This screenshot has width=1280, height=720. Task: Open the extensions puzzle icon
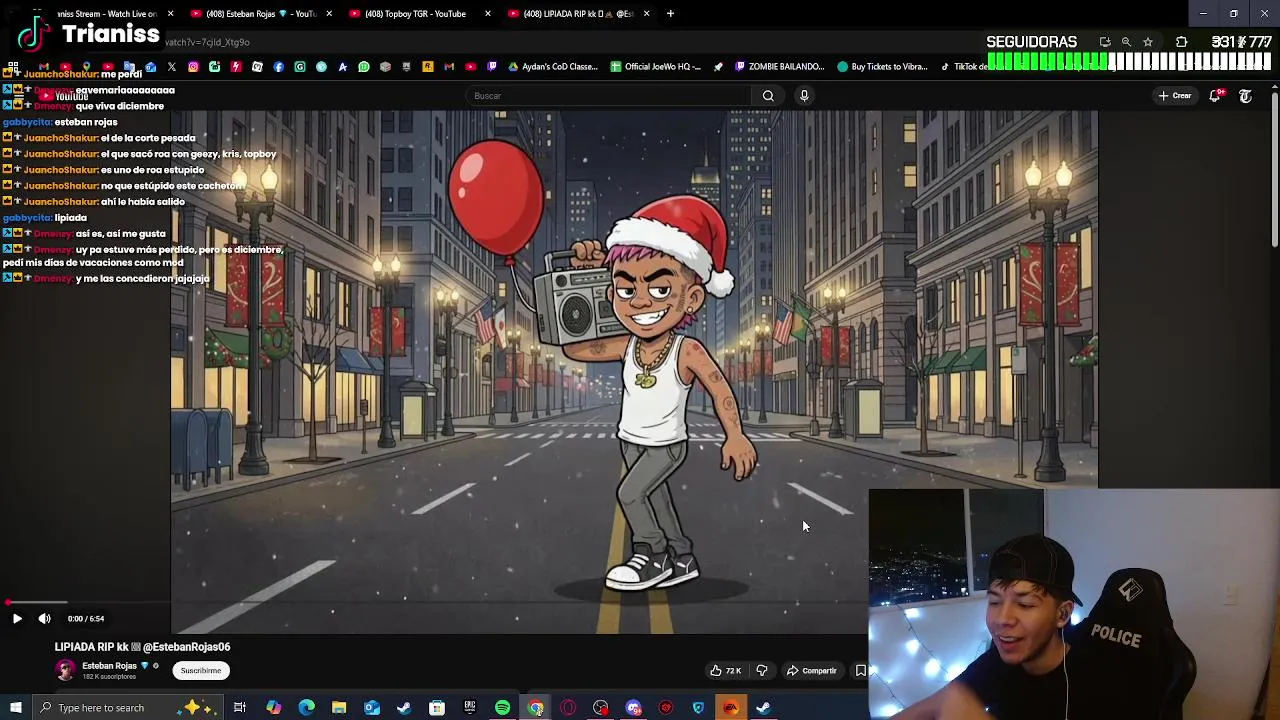[x=1182, y=42]
